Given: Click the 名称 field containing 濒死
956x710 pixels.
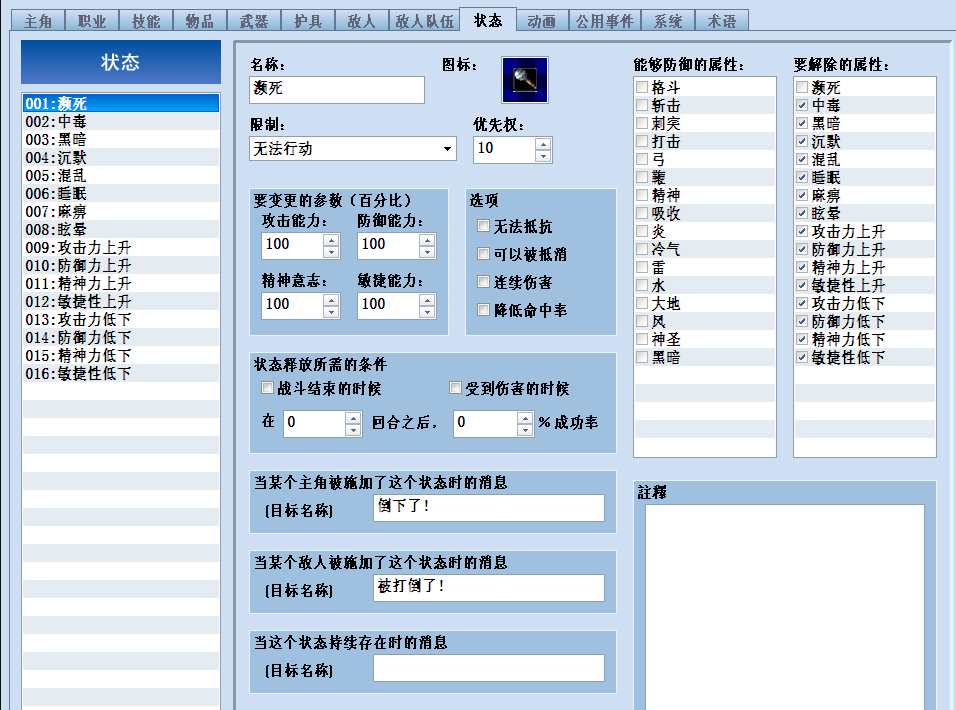Looking at the screenshot, I should (337, 89).
